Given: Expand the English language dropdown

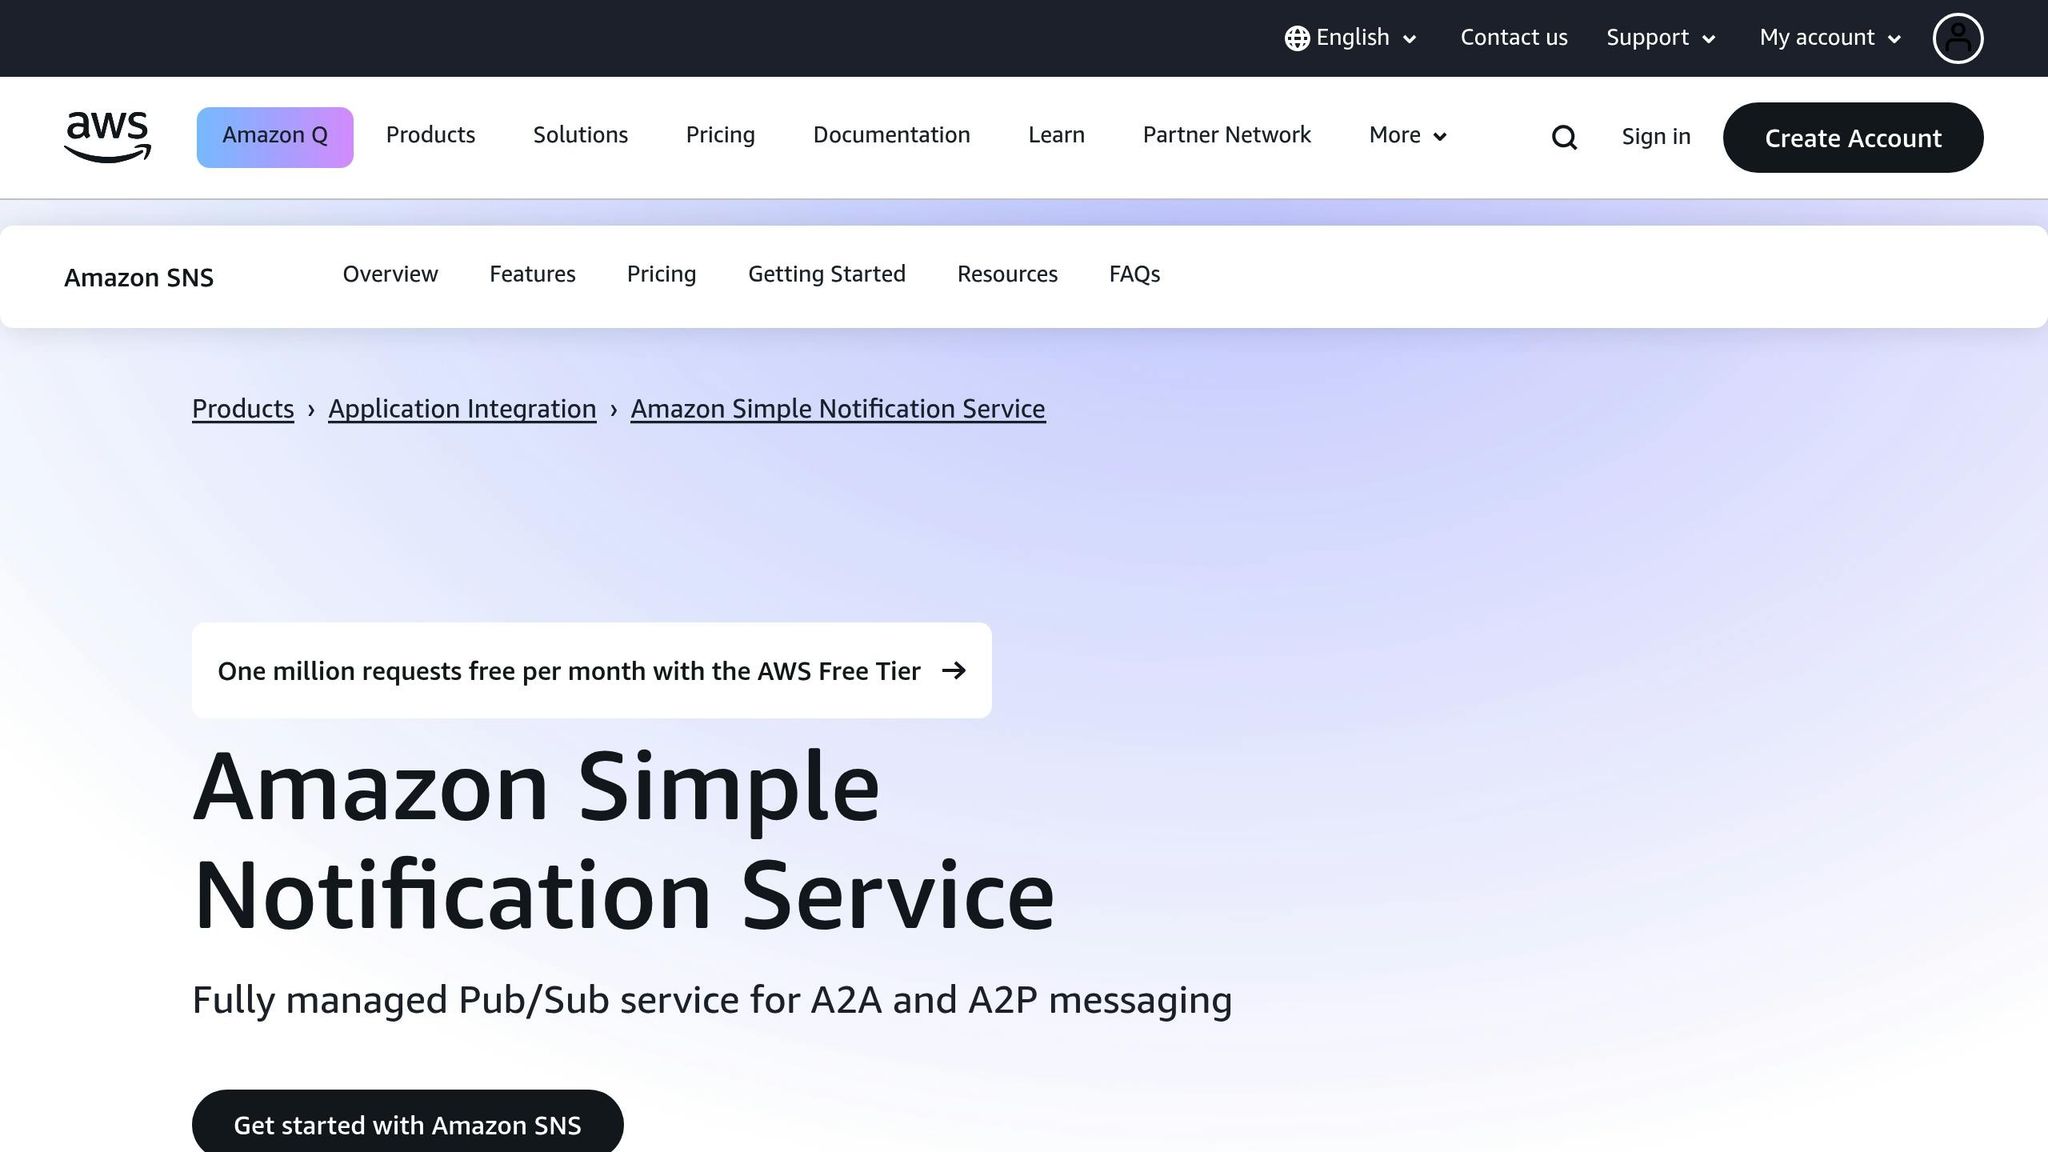Looking at the screenshot, I should [1351, 38].
